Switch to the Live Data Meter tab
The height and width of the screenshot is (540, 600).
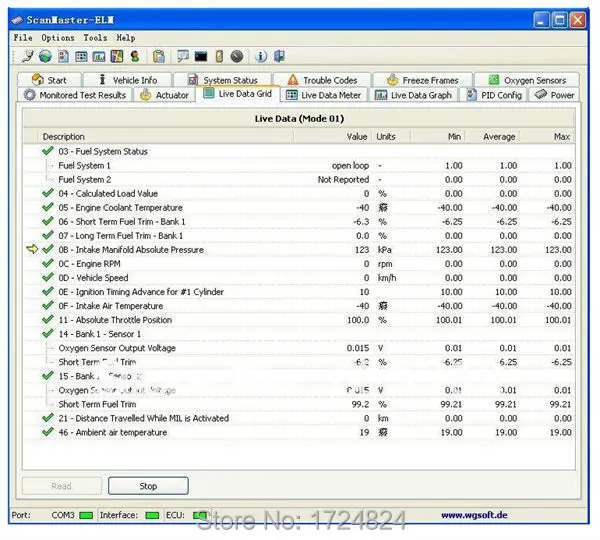(324, 95)
